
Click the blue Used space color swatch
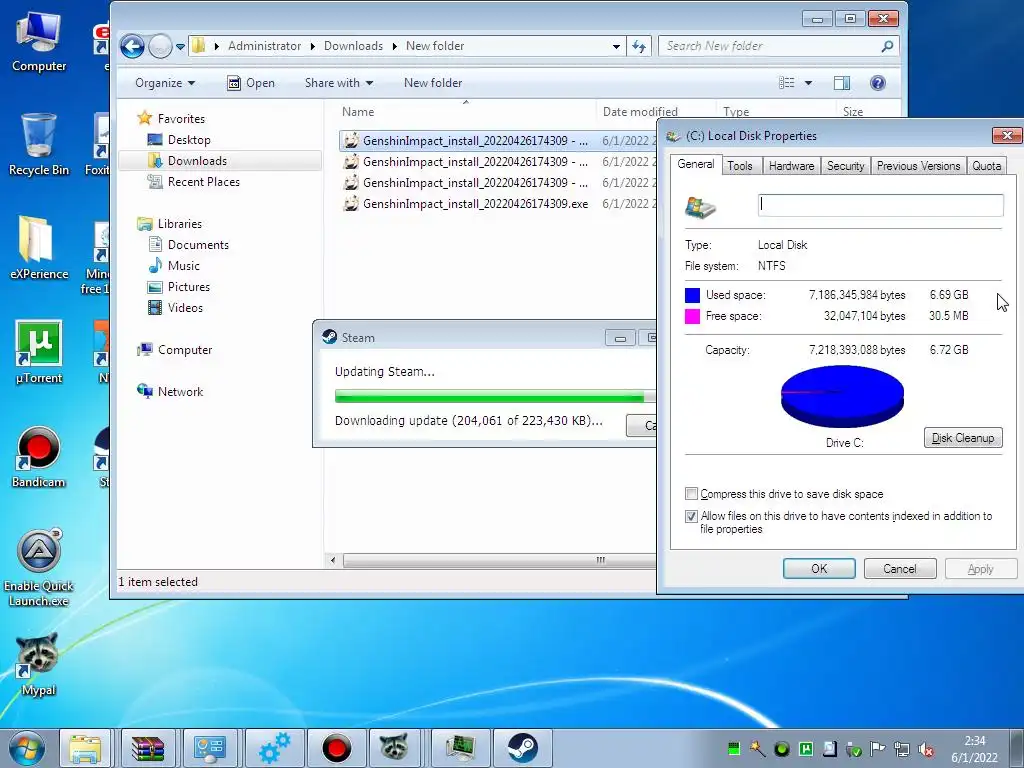692,295
